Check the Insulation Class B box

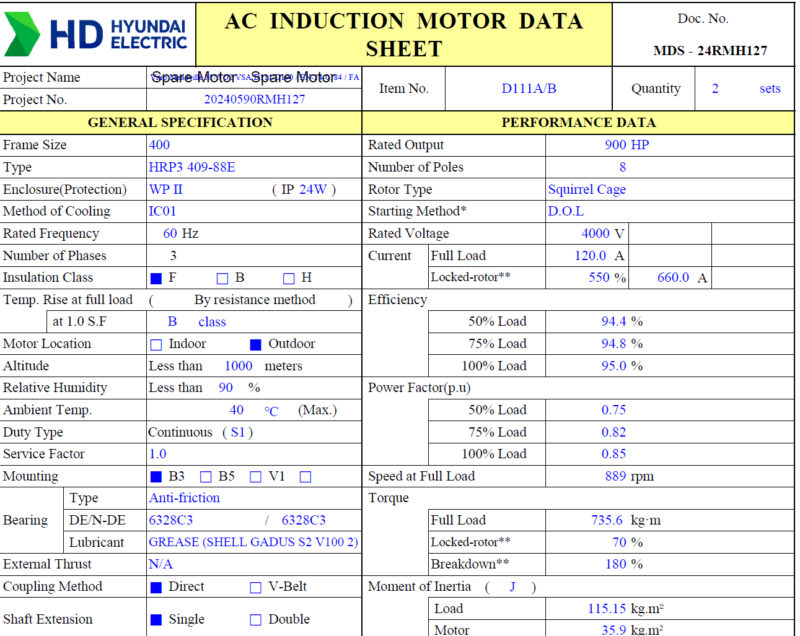click(223, 278)
